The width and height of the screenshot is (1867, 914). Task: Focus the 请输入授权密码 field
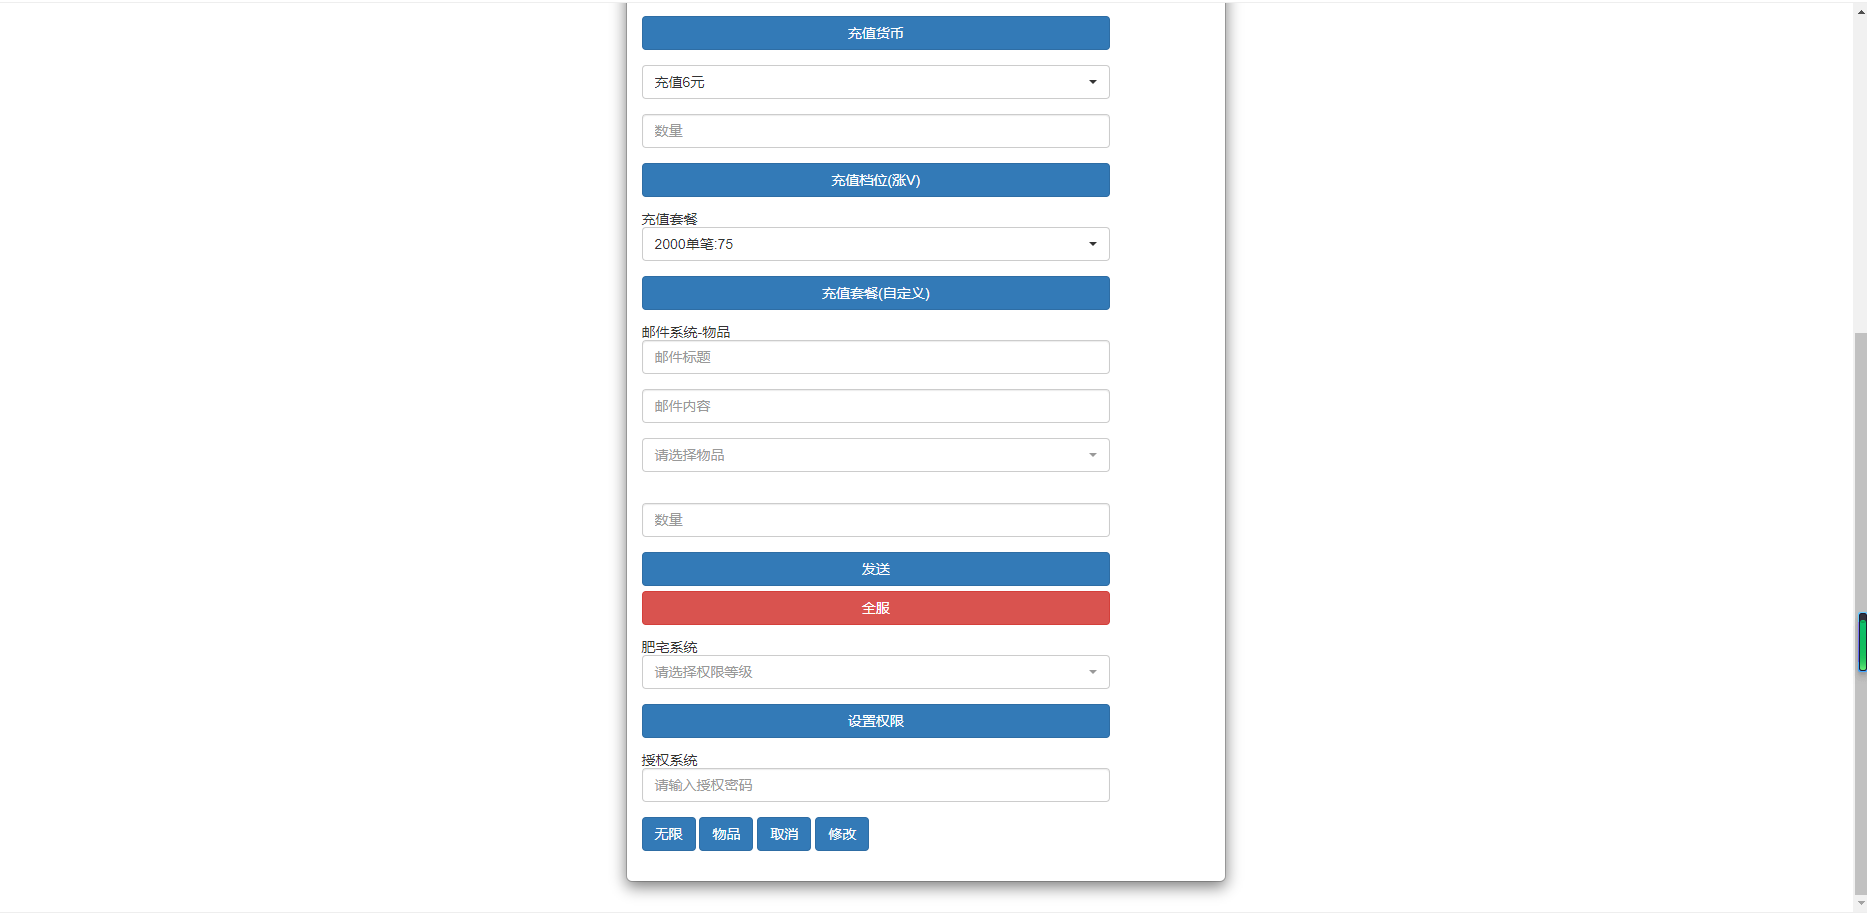pyautogui.click(x=875, y=785)
